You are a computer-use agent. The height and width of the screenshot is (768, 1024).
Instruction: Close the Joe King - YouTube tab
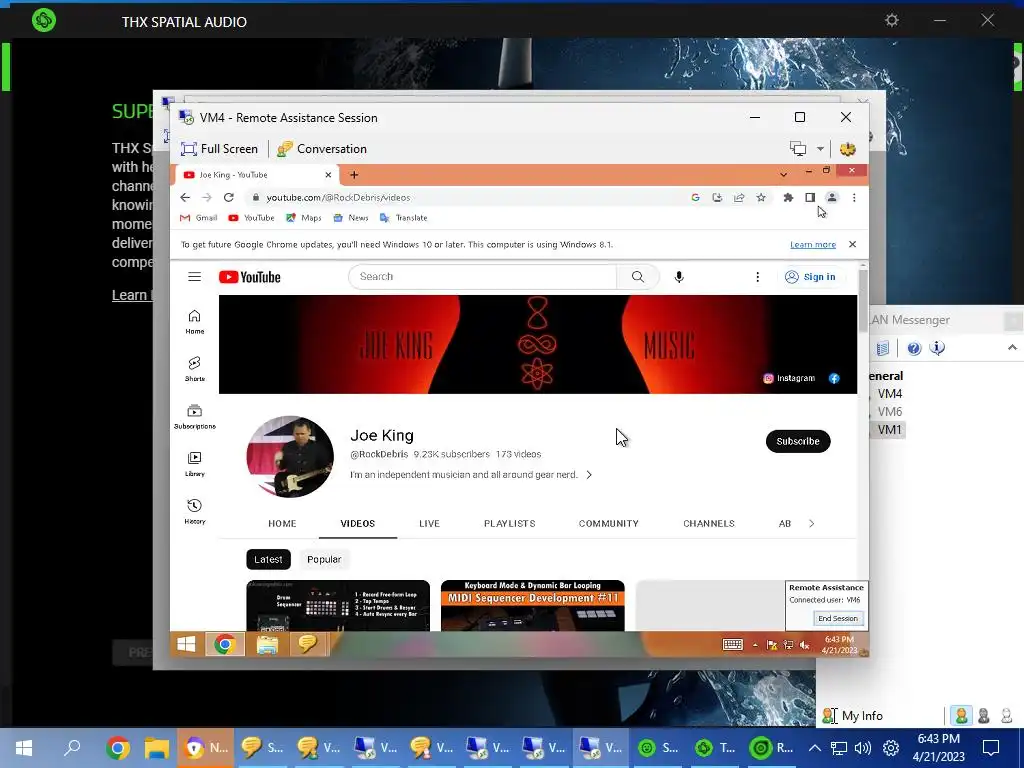pyautogui.click(x=328, y=174)
